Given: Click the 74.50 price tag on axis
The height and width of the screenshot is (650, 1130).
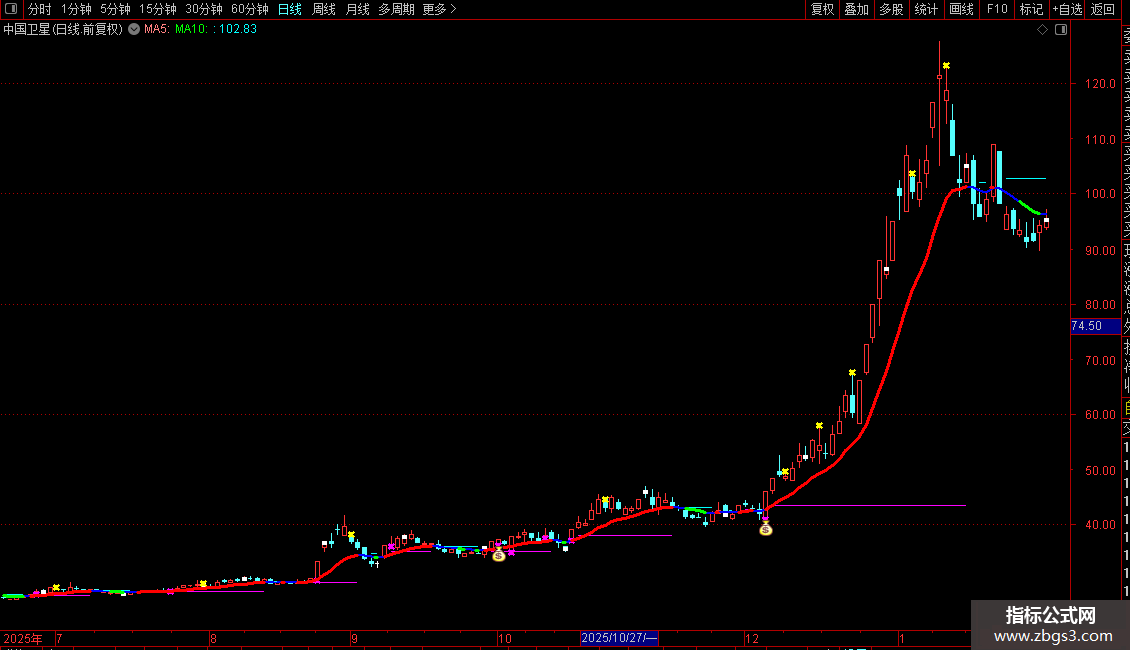Looking at the screenshot, I should click(1095, 326).
